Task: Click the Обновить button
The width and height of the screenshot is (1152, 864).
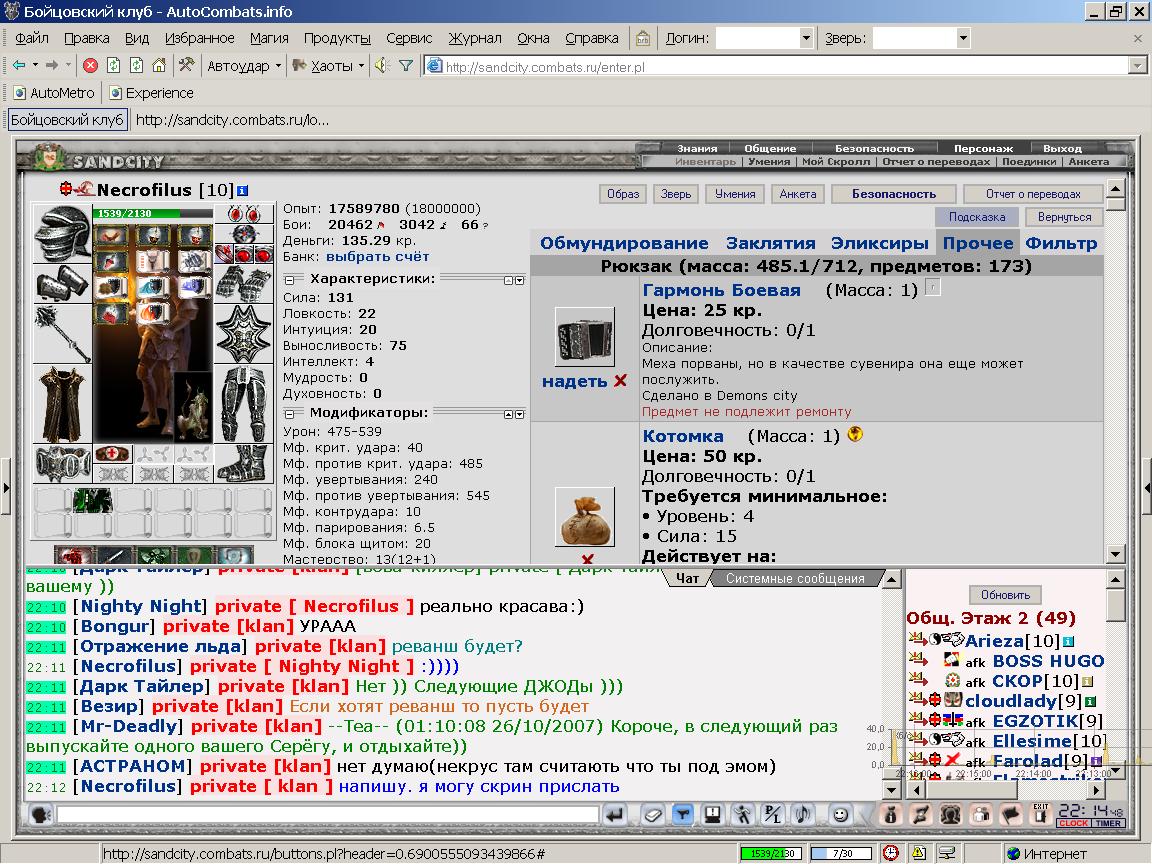Action: pos(1005,594)
